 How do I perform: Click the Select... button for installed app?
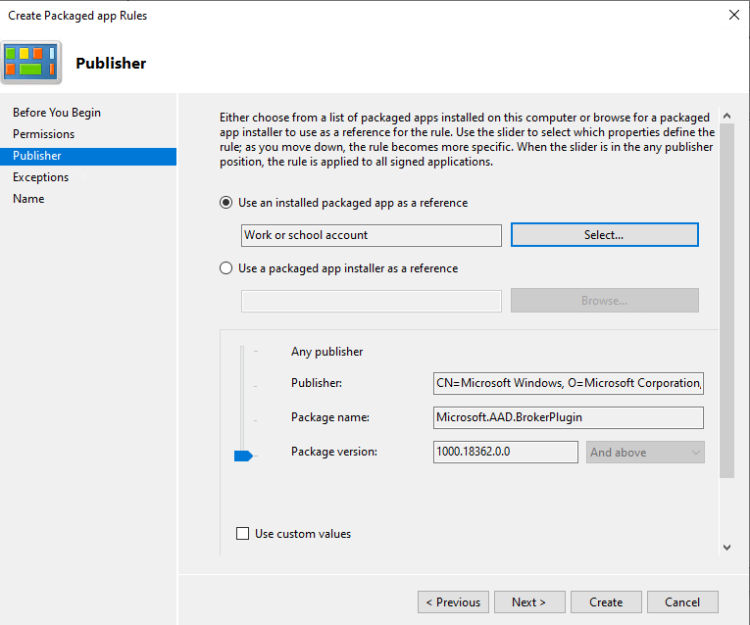coord(604,235)
